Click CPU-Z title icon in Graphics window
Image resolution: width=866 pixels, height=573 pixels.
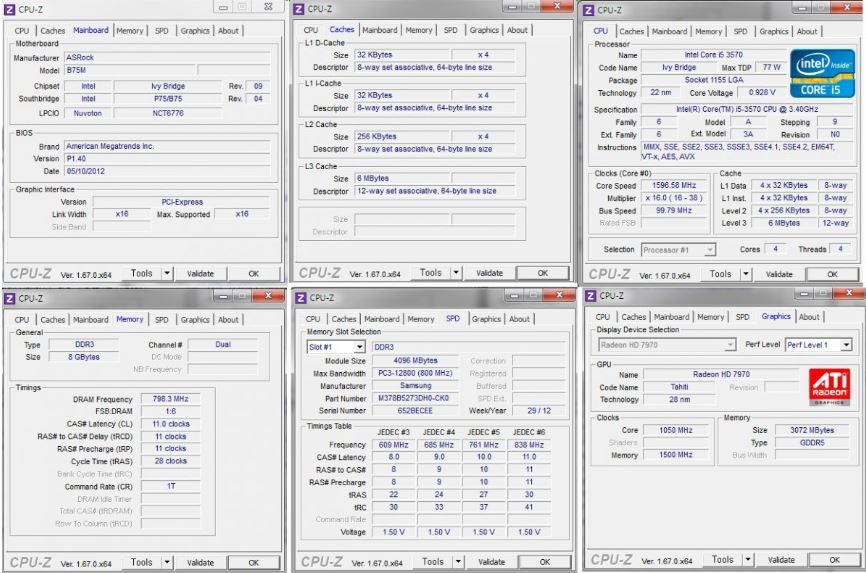590,297
